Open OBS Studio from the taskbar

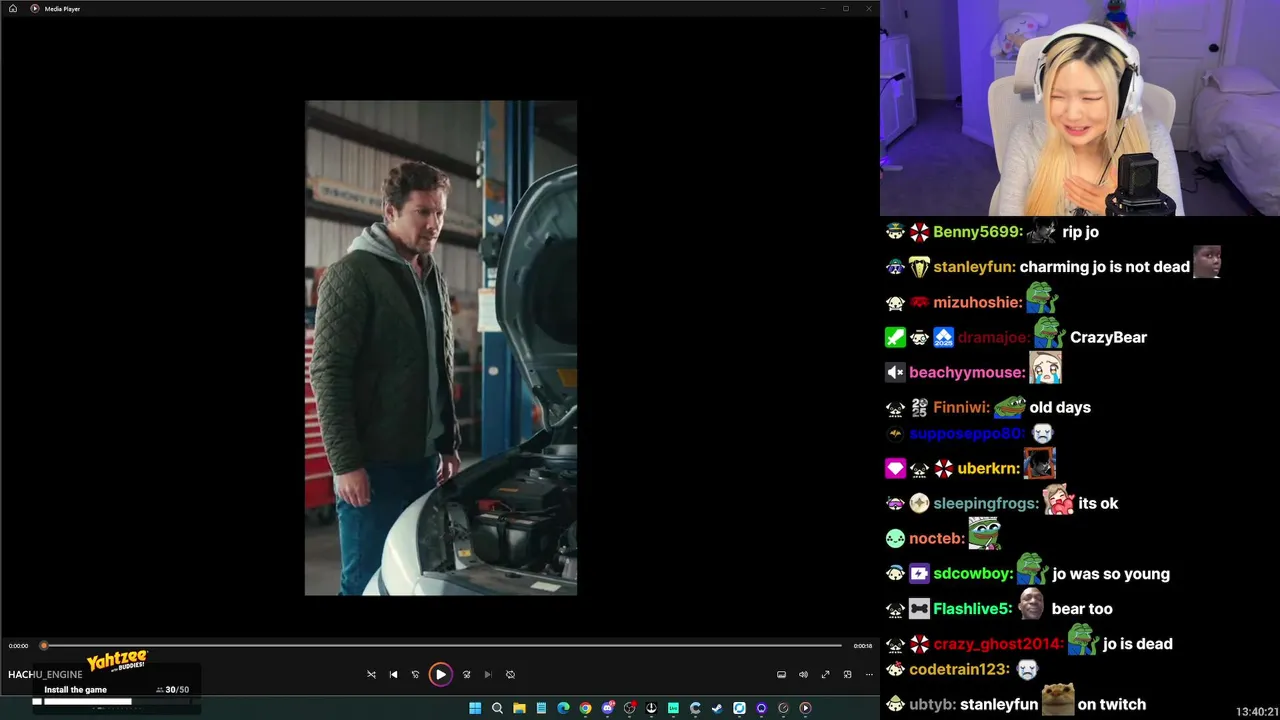pyautogui.click(x=629, y=708)
